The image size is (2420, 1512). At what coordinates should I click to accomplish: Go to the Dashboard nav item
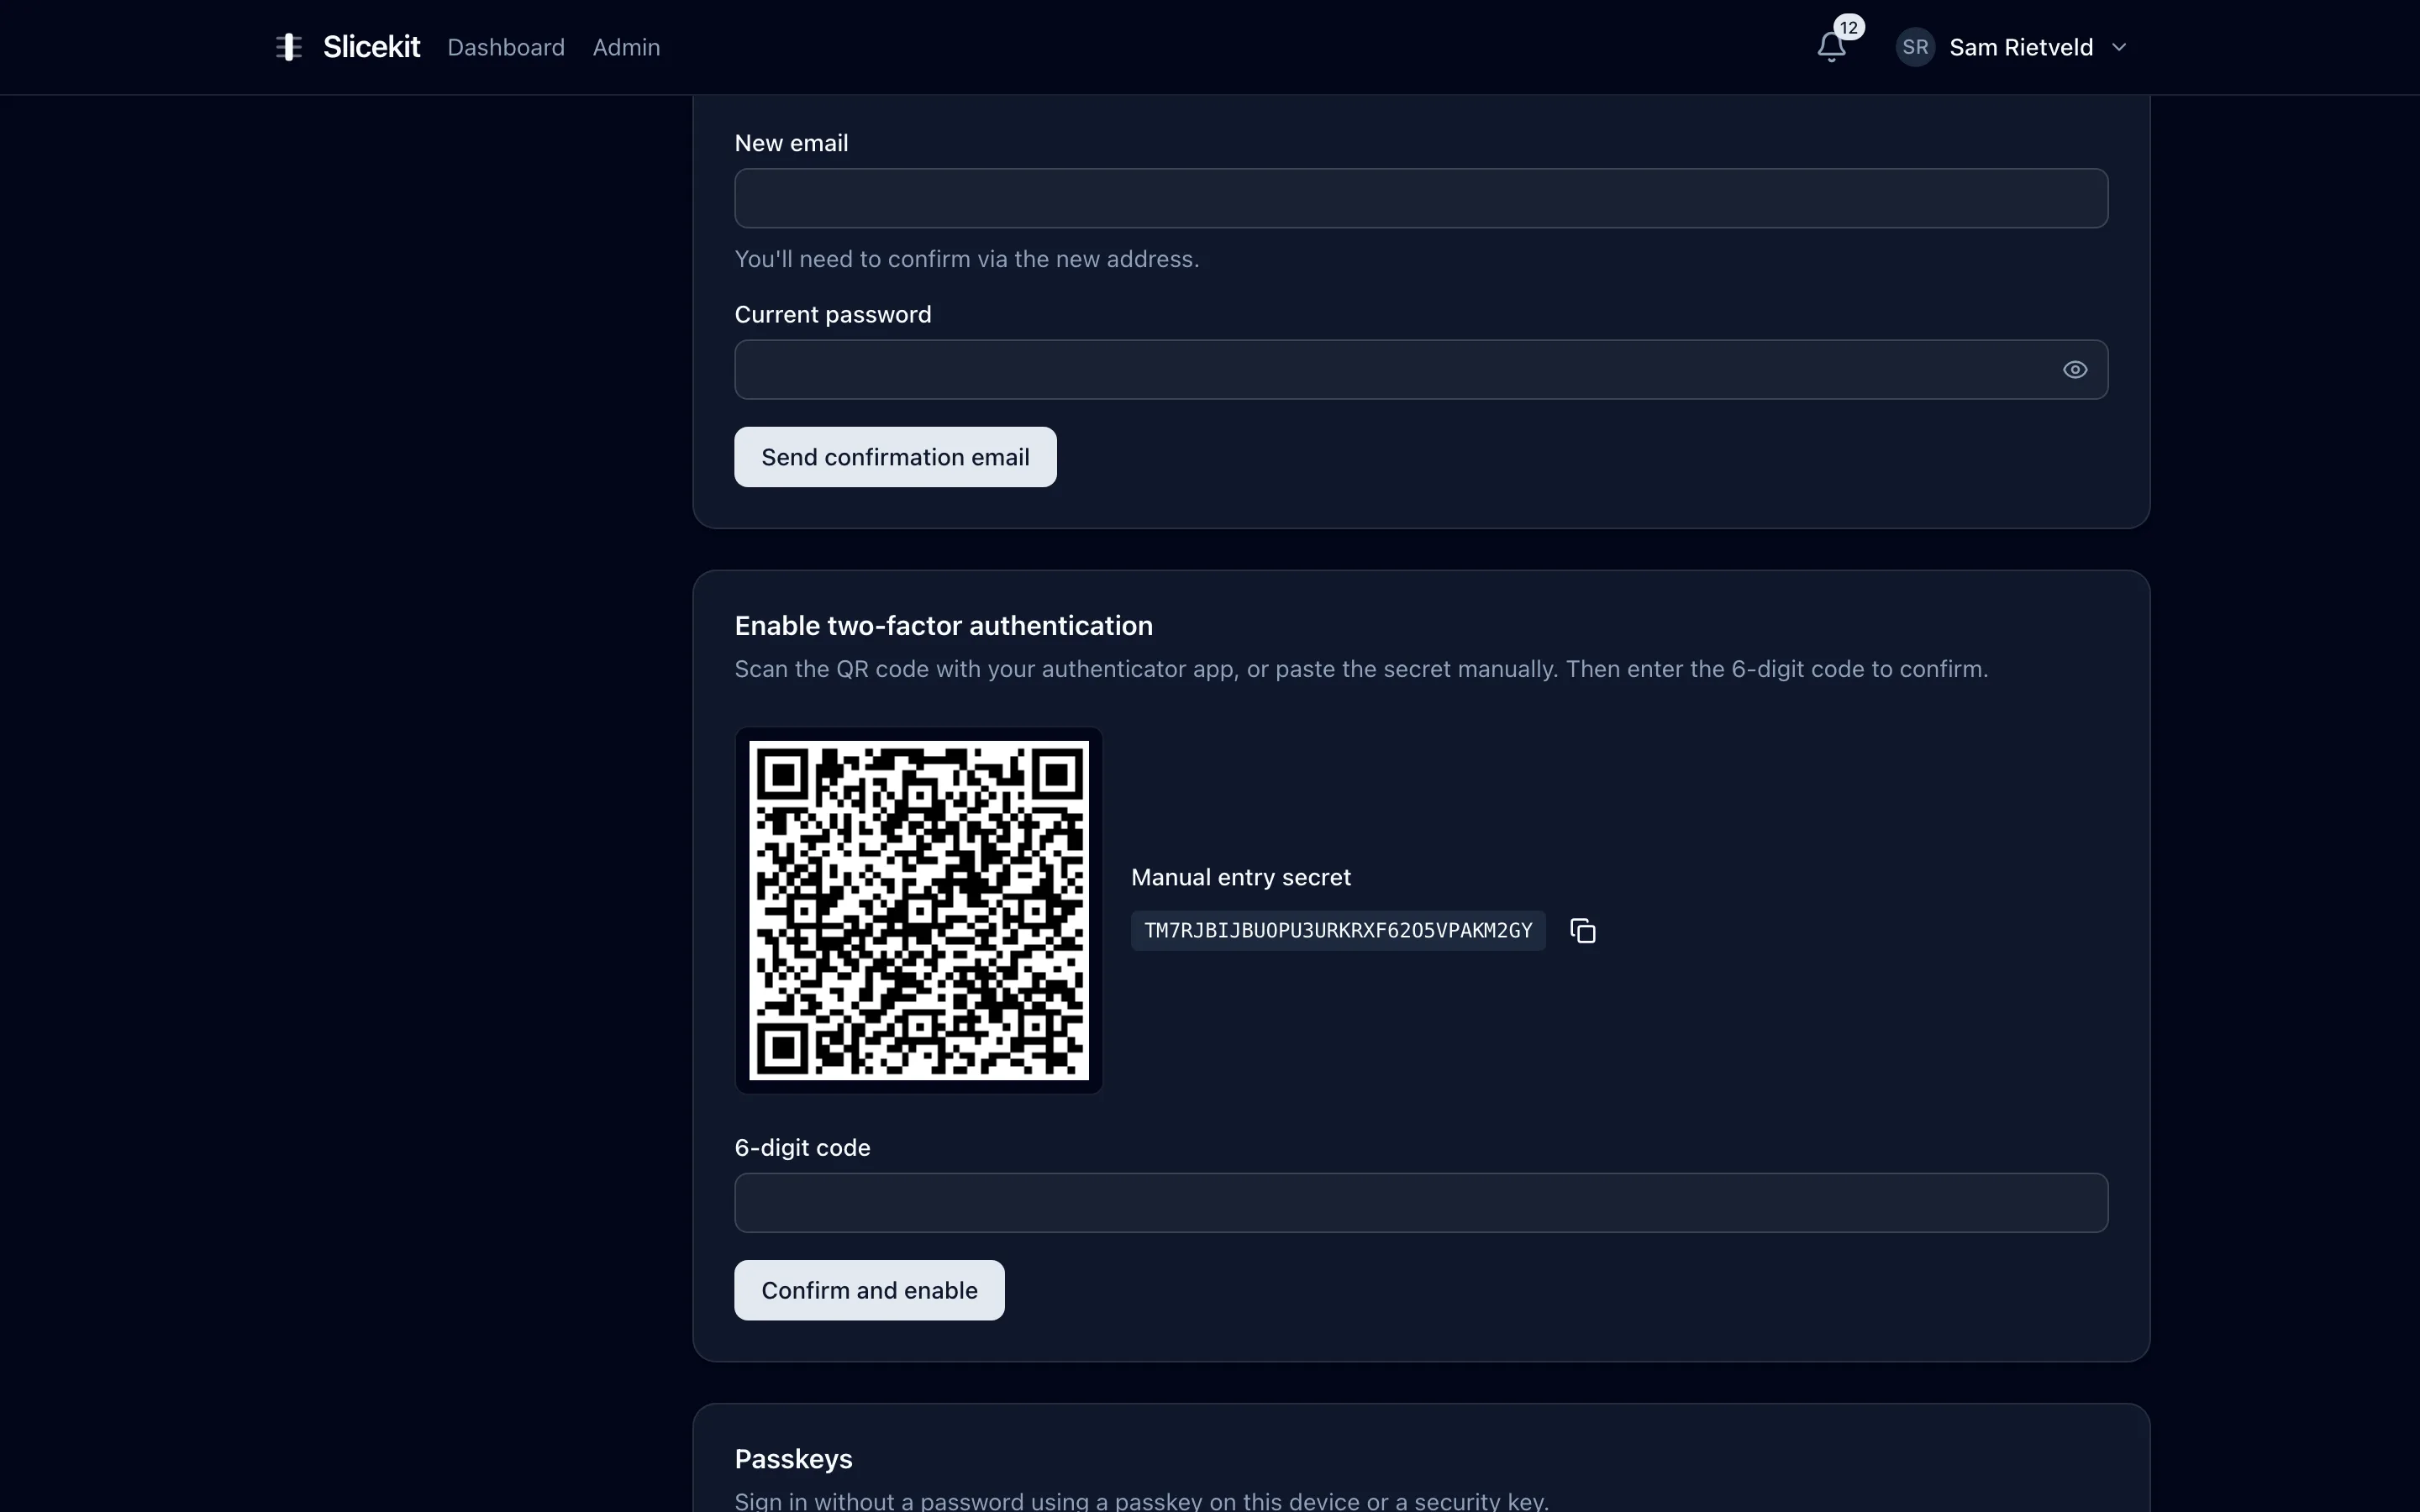(x=506, y=47)
